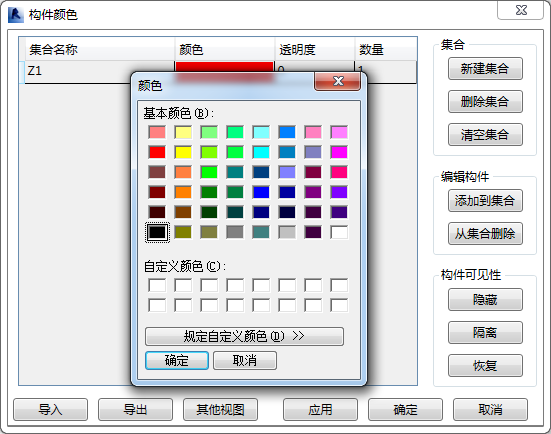Hide components with the 隐藏 button
This screenshot has width=551, height=434.
[x=485, y=300]
